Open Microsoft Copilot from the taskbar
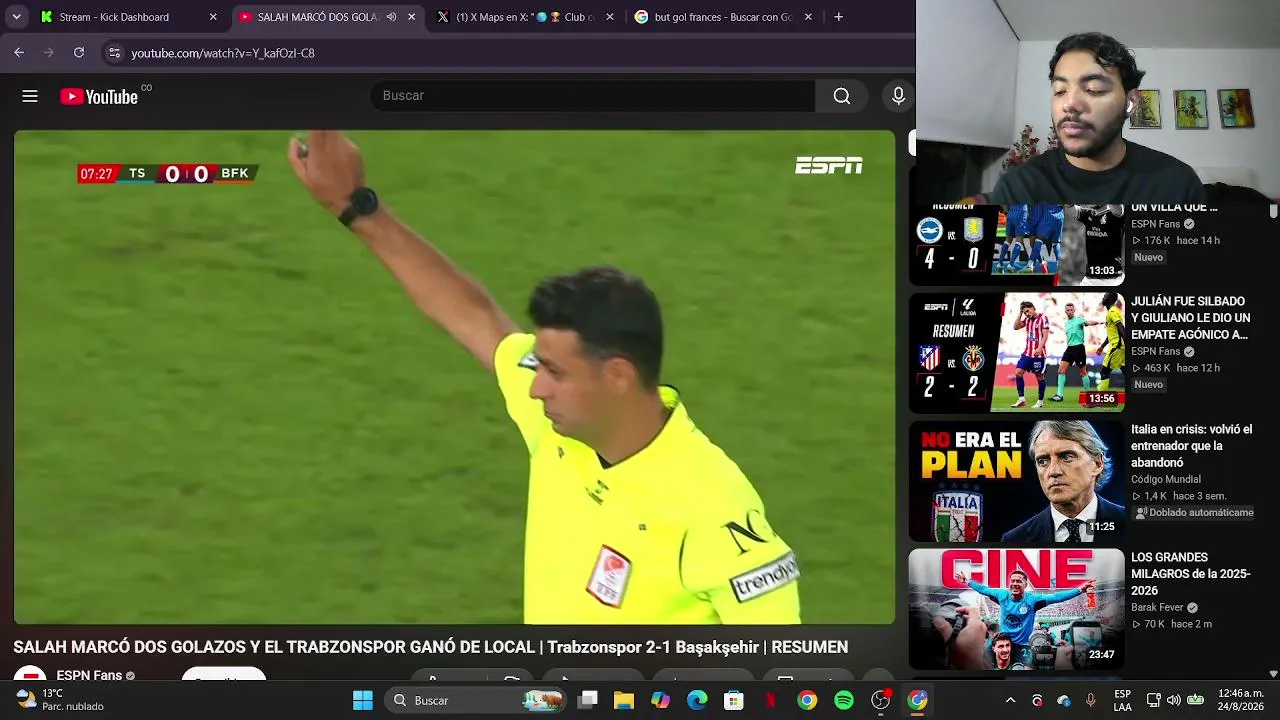 coord(661,700)
